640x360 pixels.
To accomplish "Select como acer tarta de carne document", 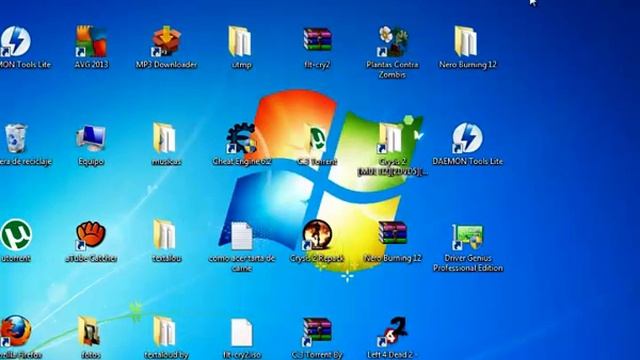I will click(x=242, y=236).
